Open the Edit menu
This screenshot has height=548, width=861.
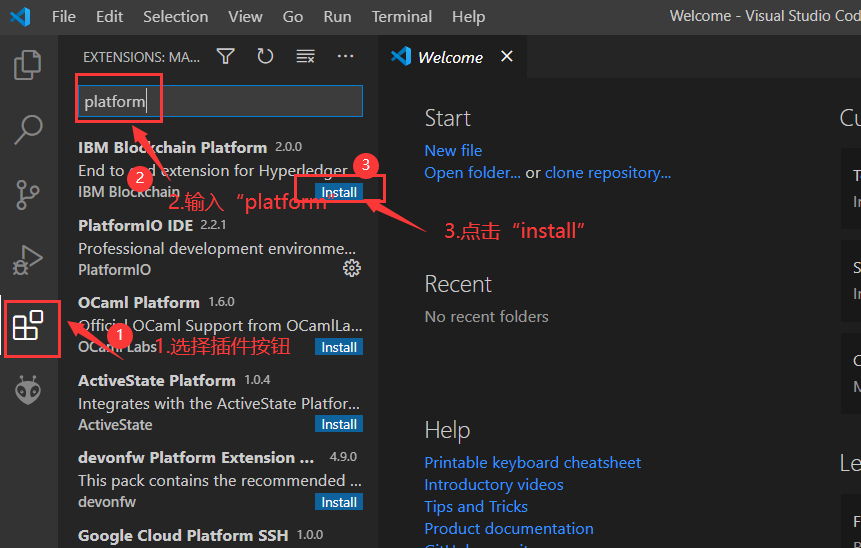[109, 16]
